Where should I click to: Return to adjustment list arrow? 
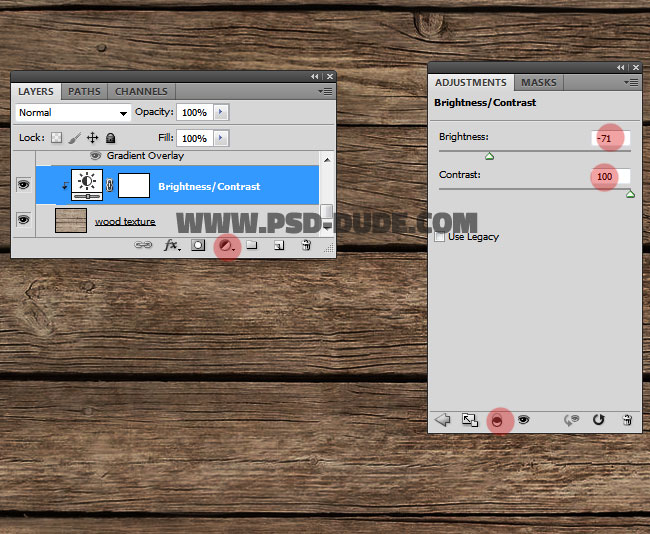pos(443,421)
